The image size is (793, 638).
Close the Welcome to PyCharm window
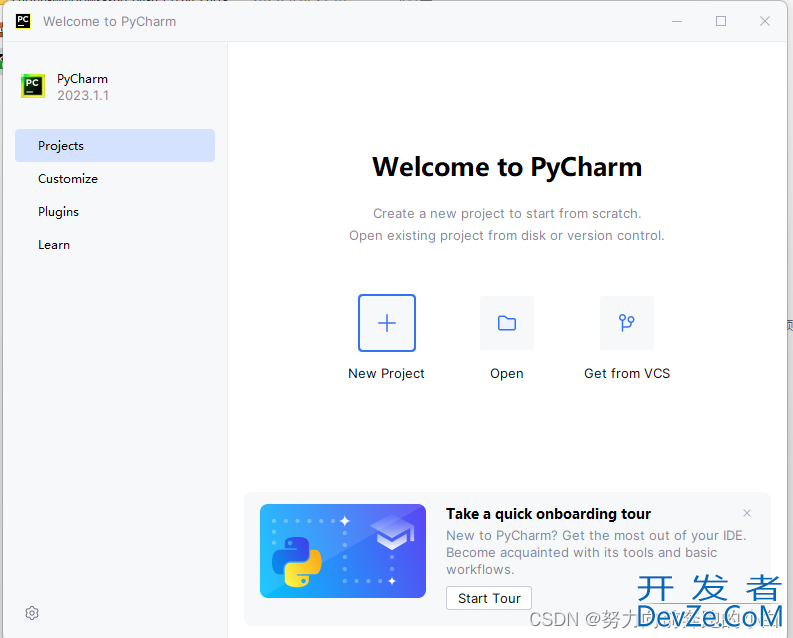765,21
